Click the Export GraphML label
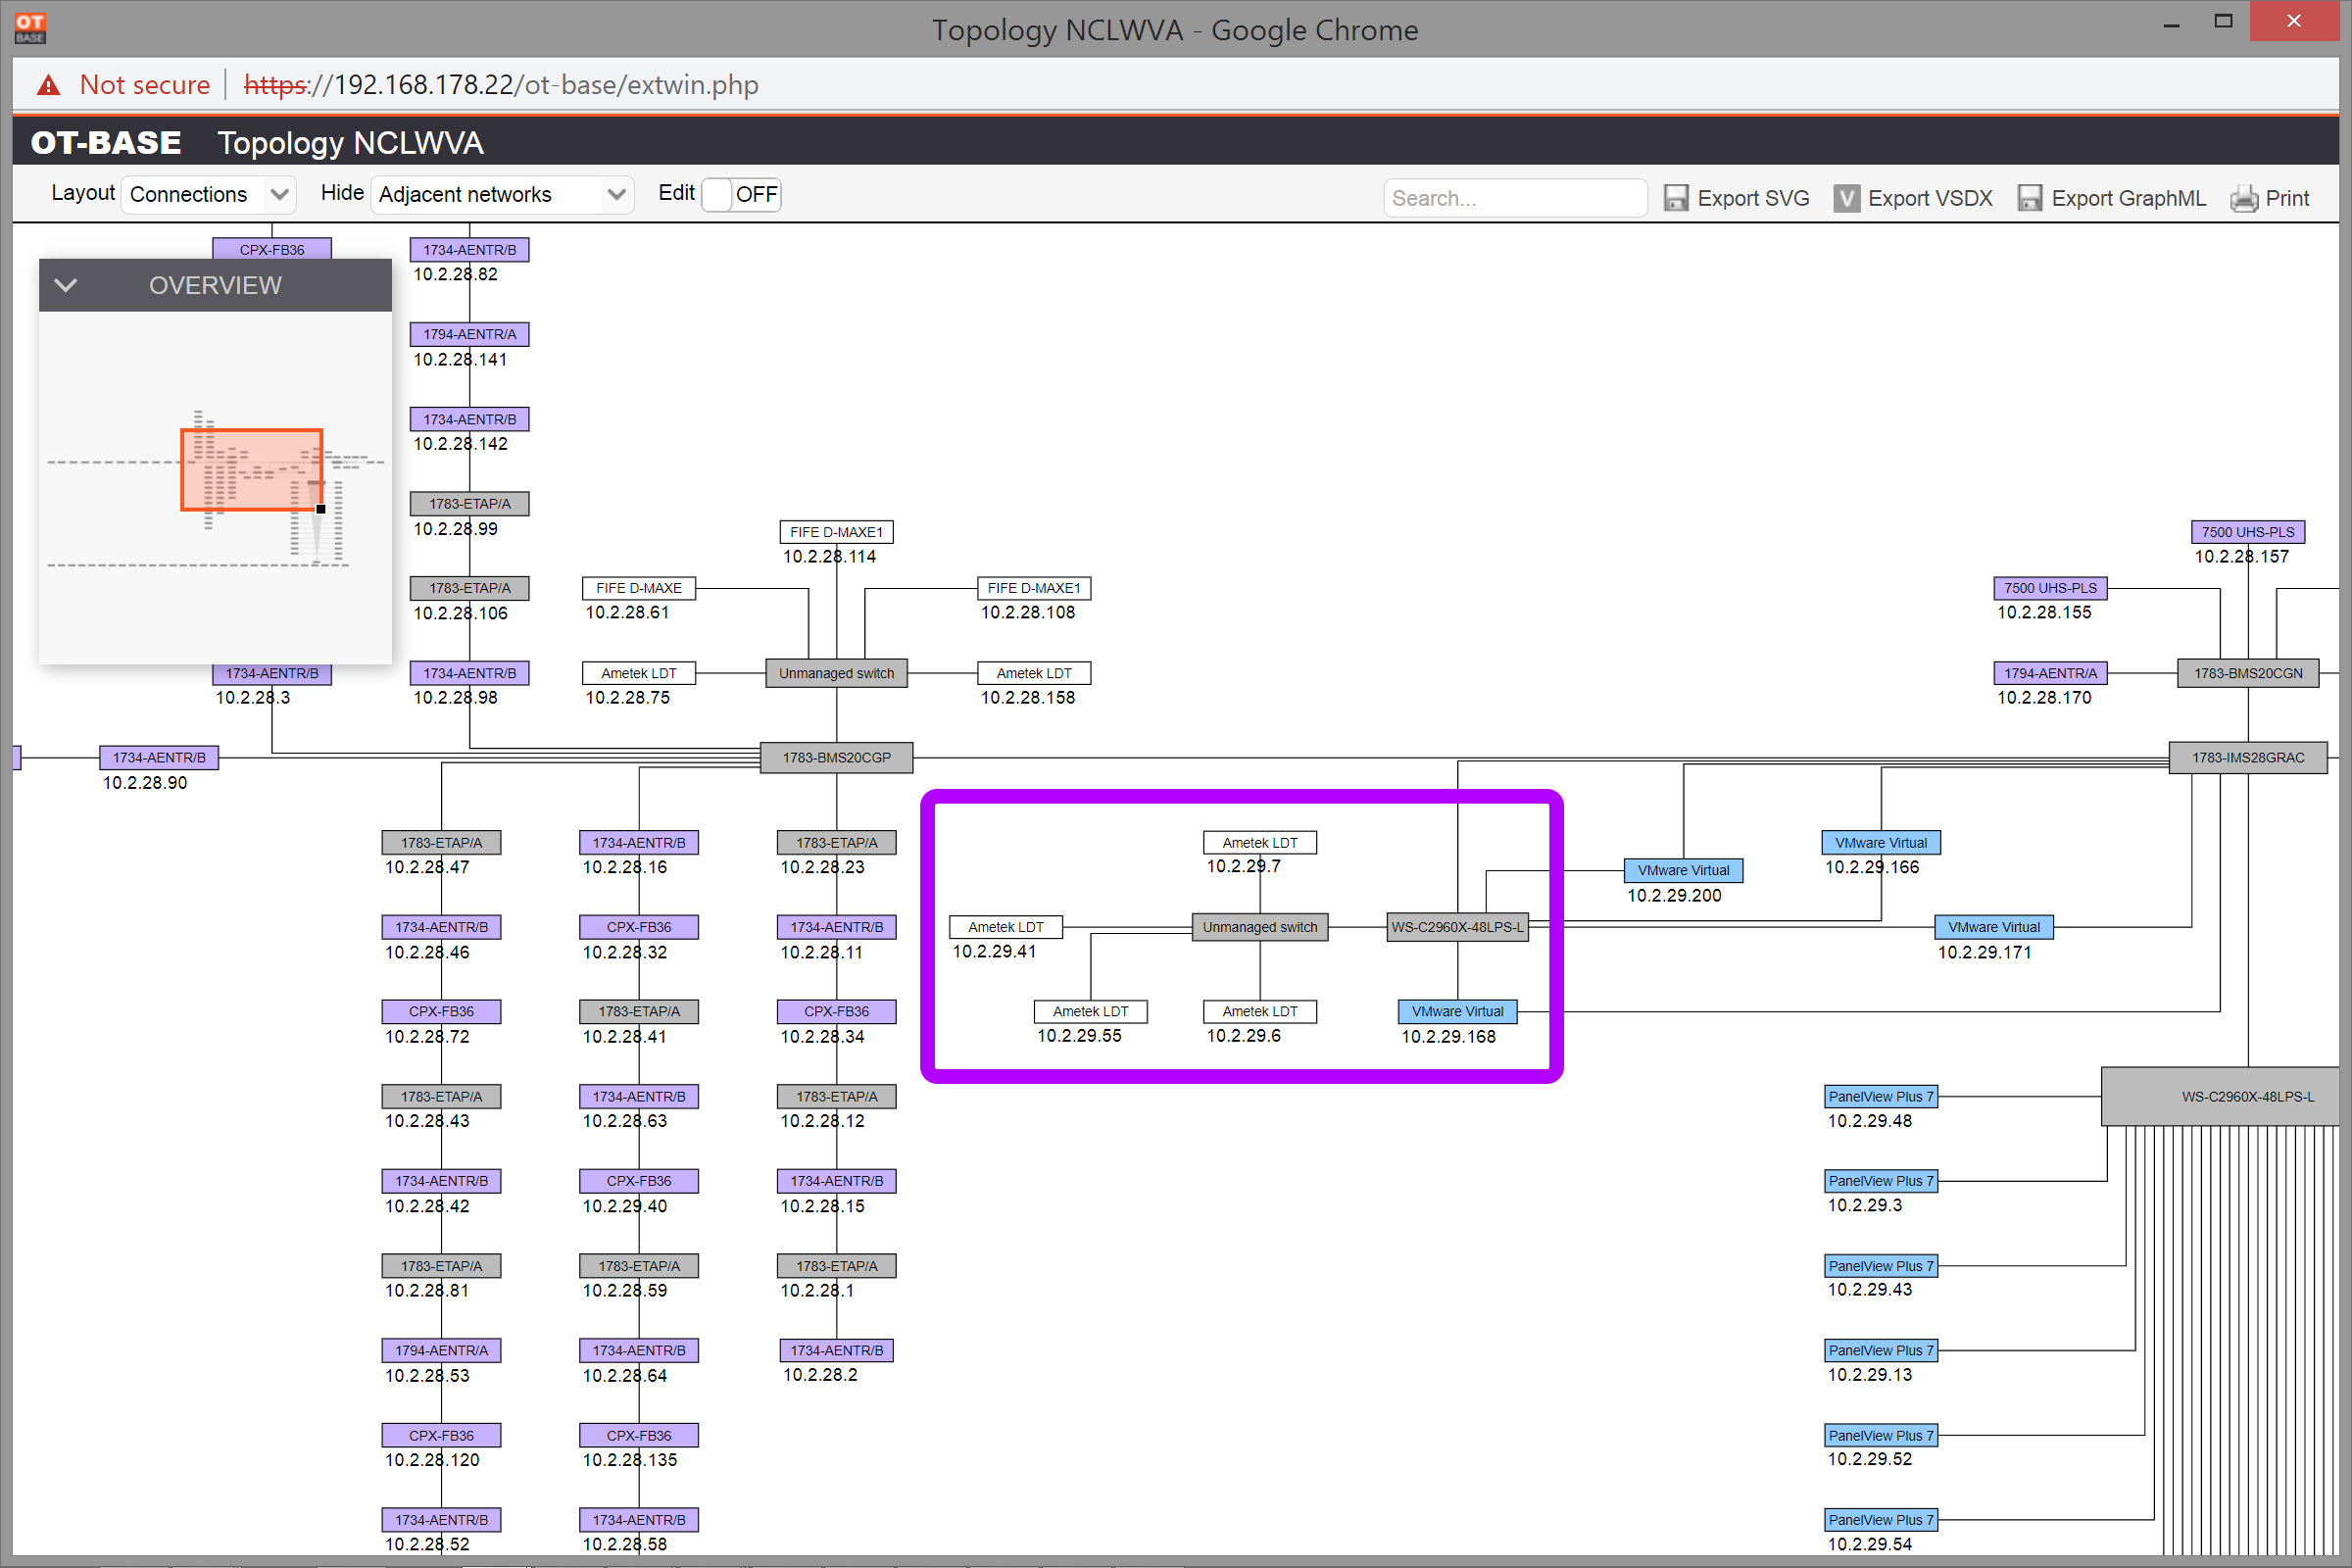The image size is (2352, 1568). (x=2128, y=198)
